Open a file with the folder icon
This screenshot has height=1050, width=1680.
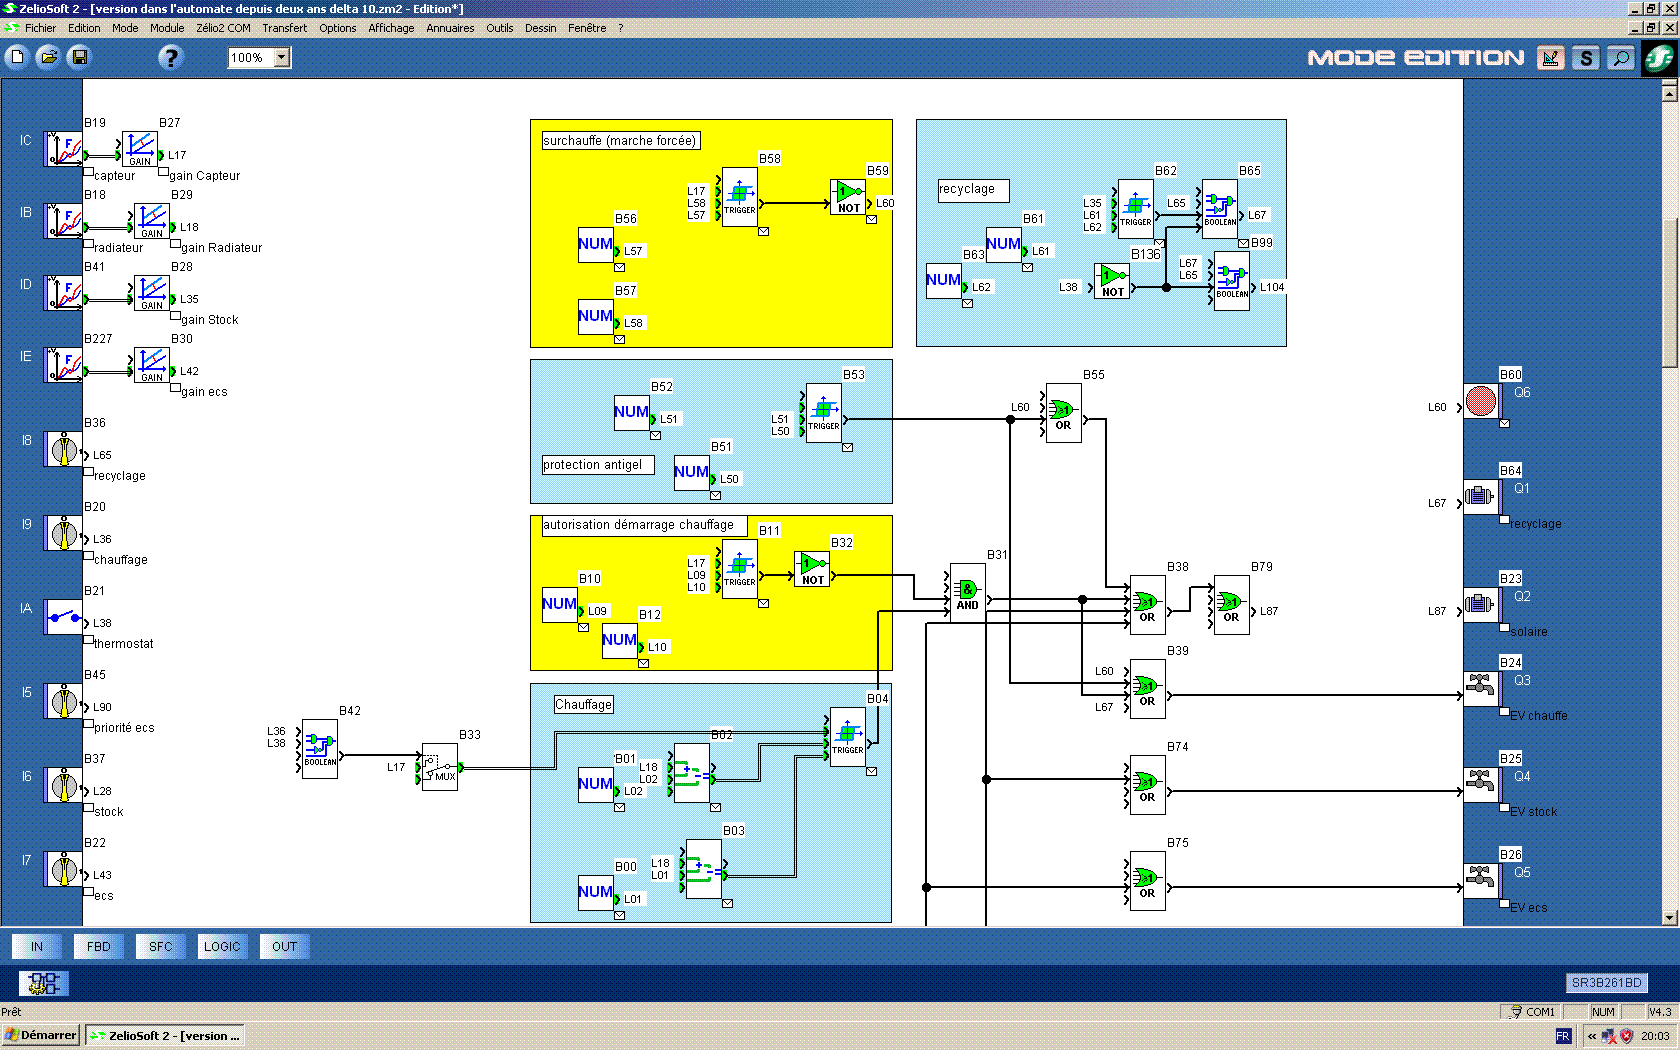click(48, 57)
